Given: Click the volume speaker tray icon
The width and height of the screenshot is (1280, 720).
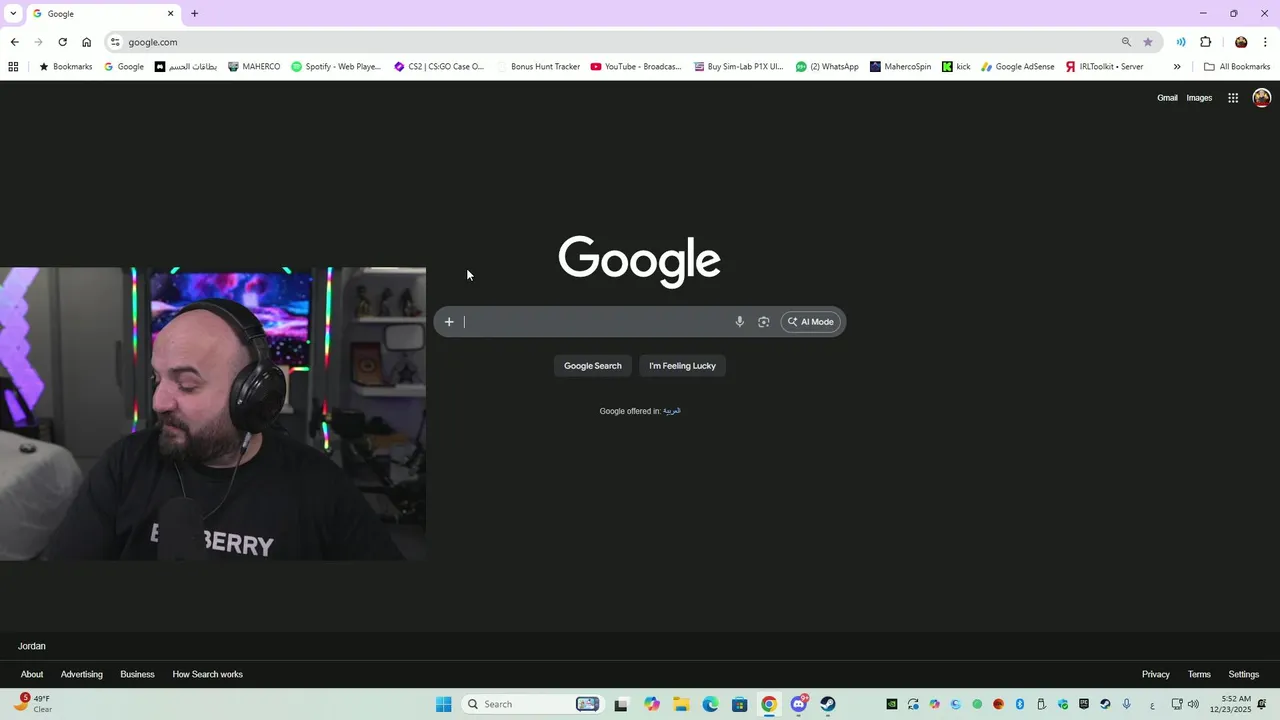Looking at the screenshot, I should click(1193, 704).
